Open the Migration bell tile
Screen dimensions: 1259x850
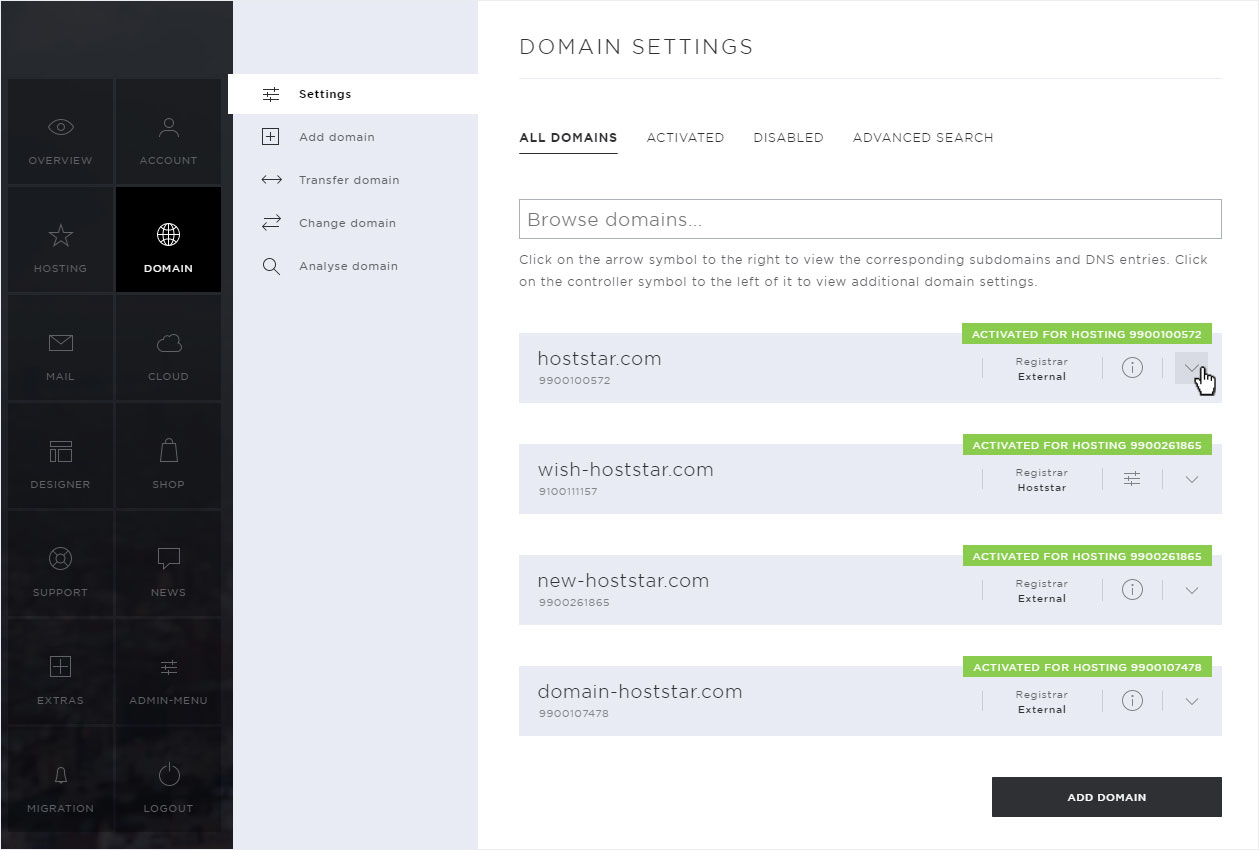tap(60, 780)
